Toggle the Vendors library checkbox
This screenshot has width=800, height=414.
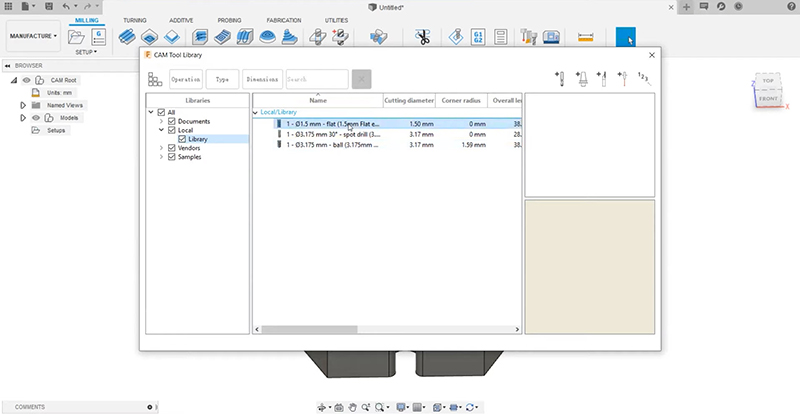pos(172,148)
